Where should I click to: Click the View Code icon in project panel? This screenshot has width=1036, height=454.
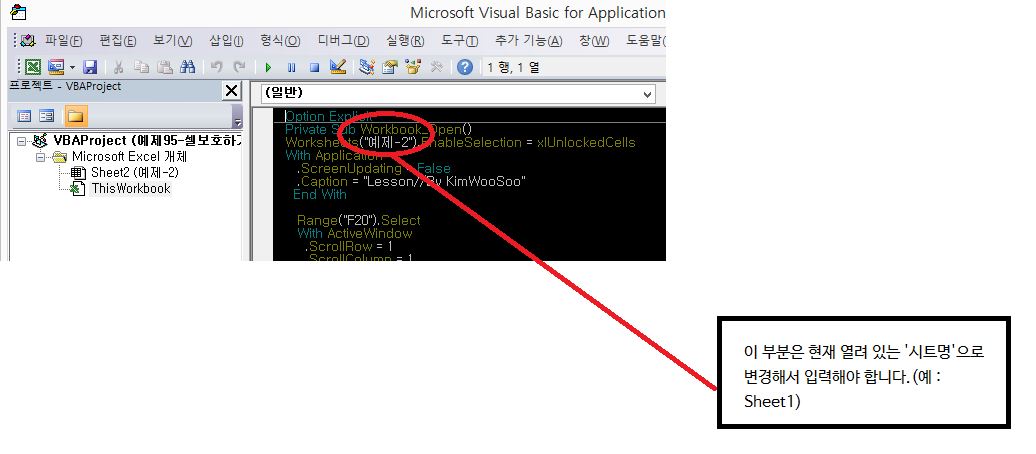coord(24,116)
